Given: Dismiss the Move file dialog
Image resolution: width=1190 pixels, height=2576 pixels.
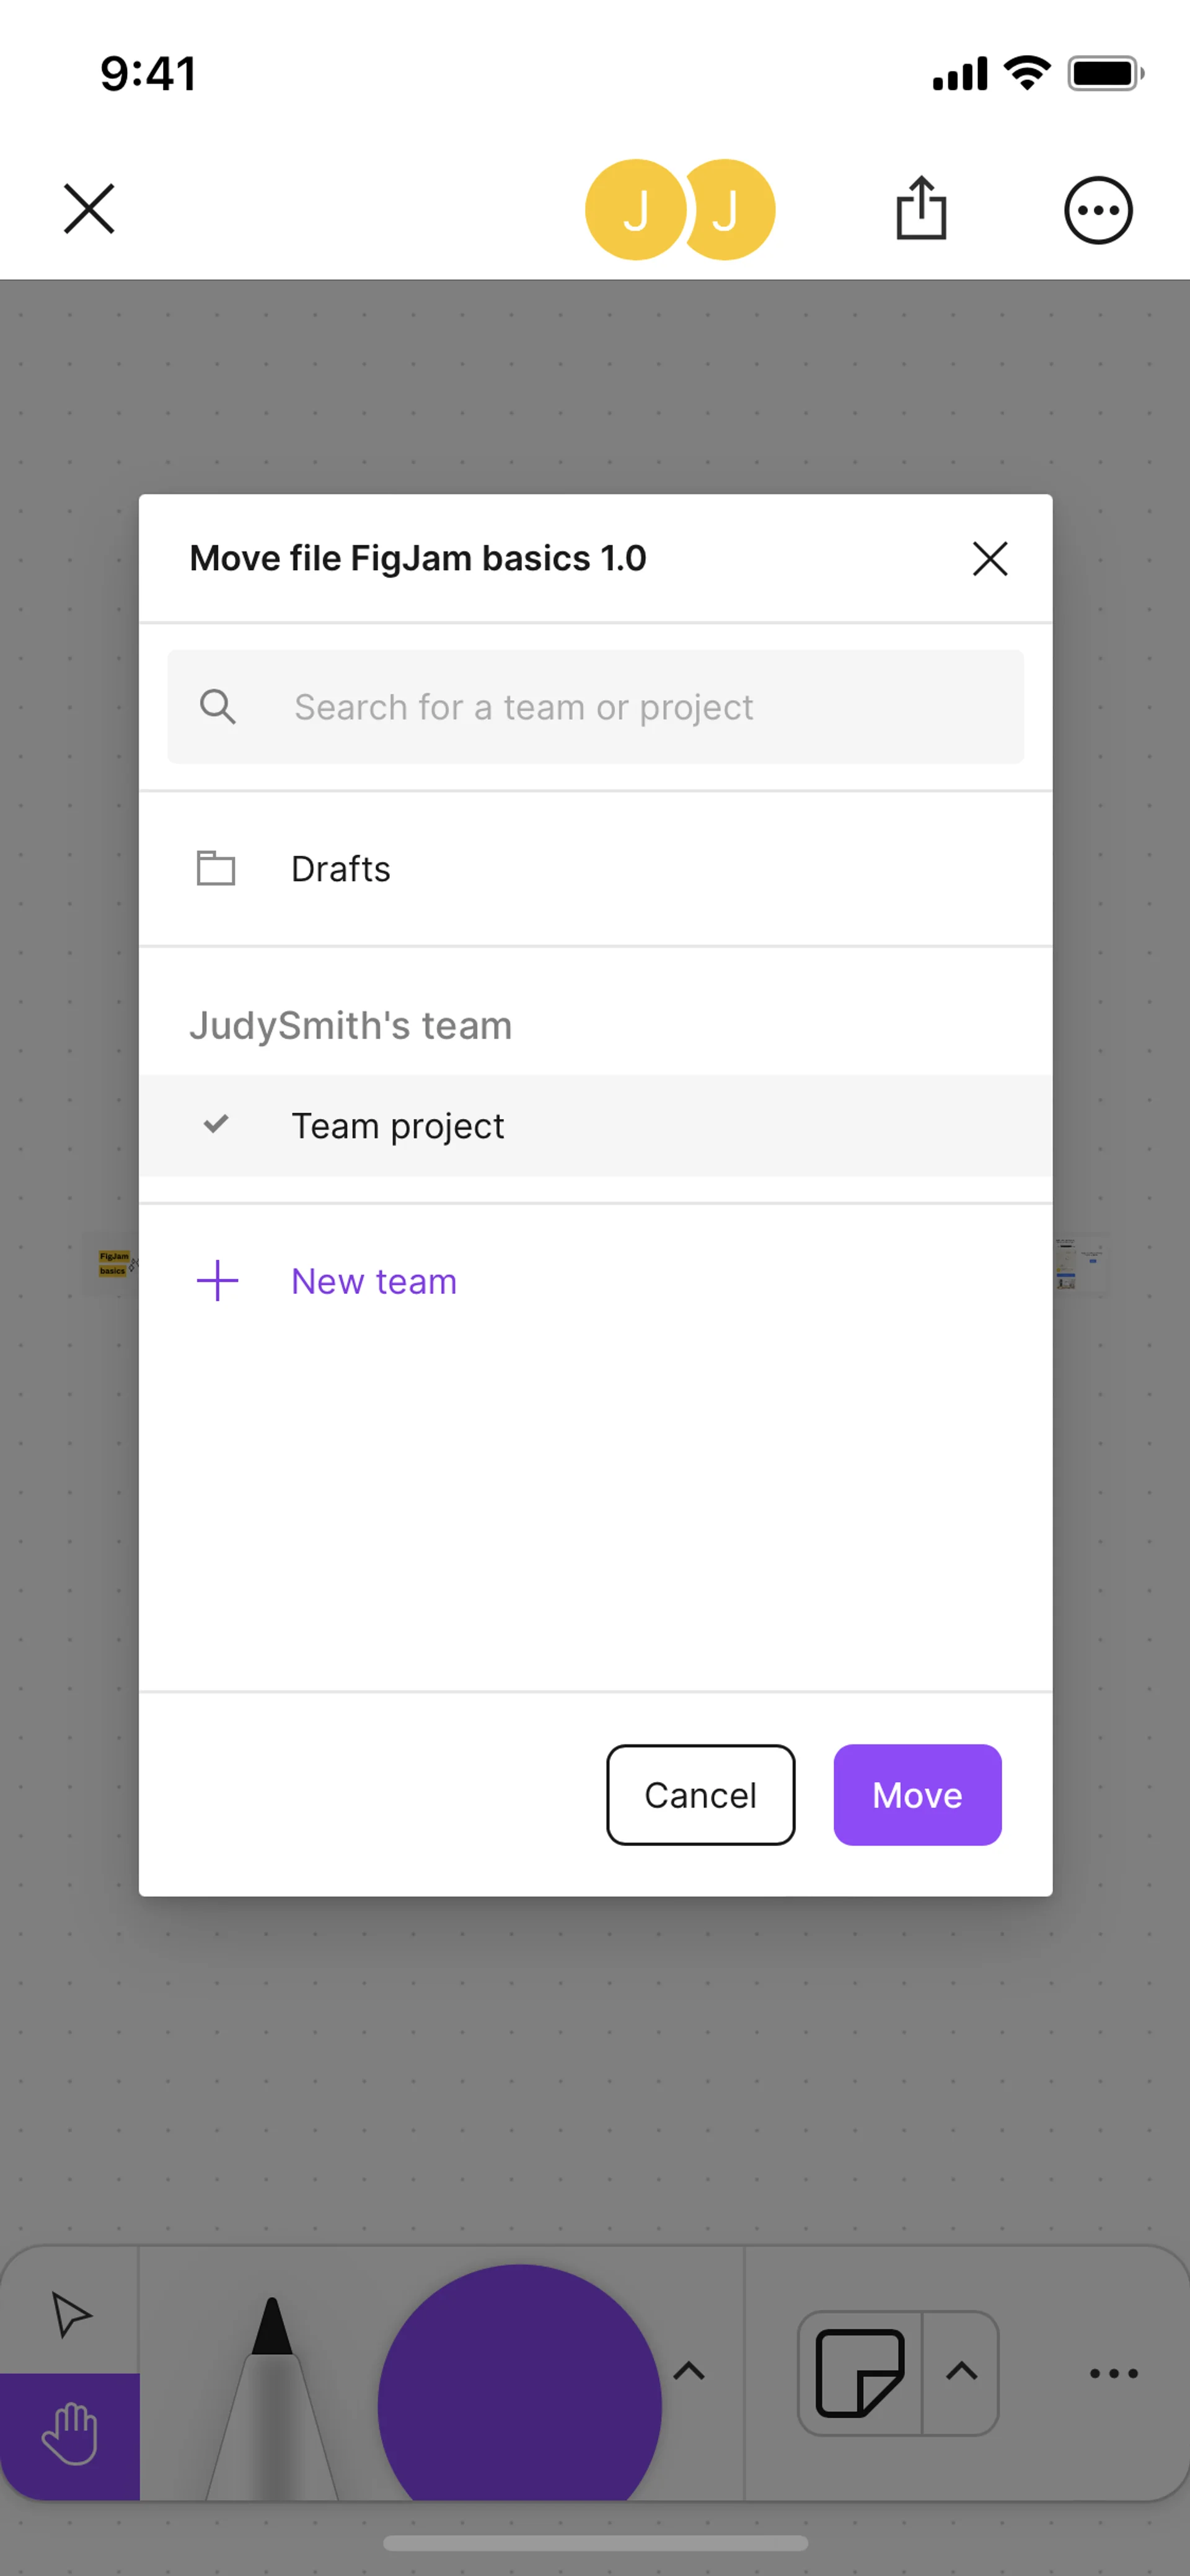Looking at the screenshot, I should pos(989,559).
